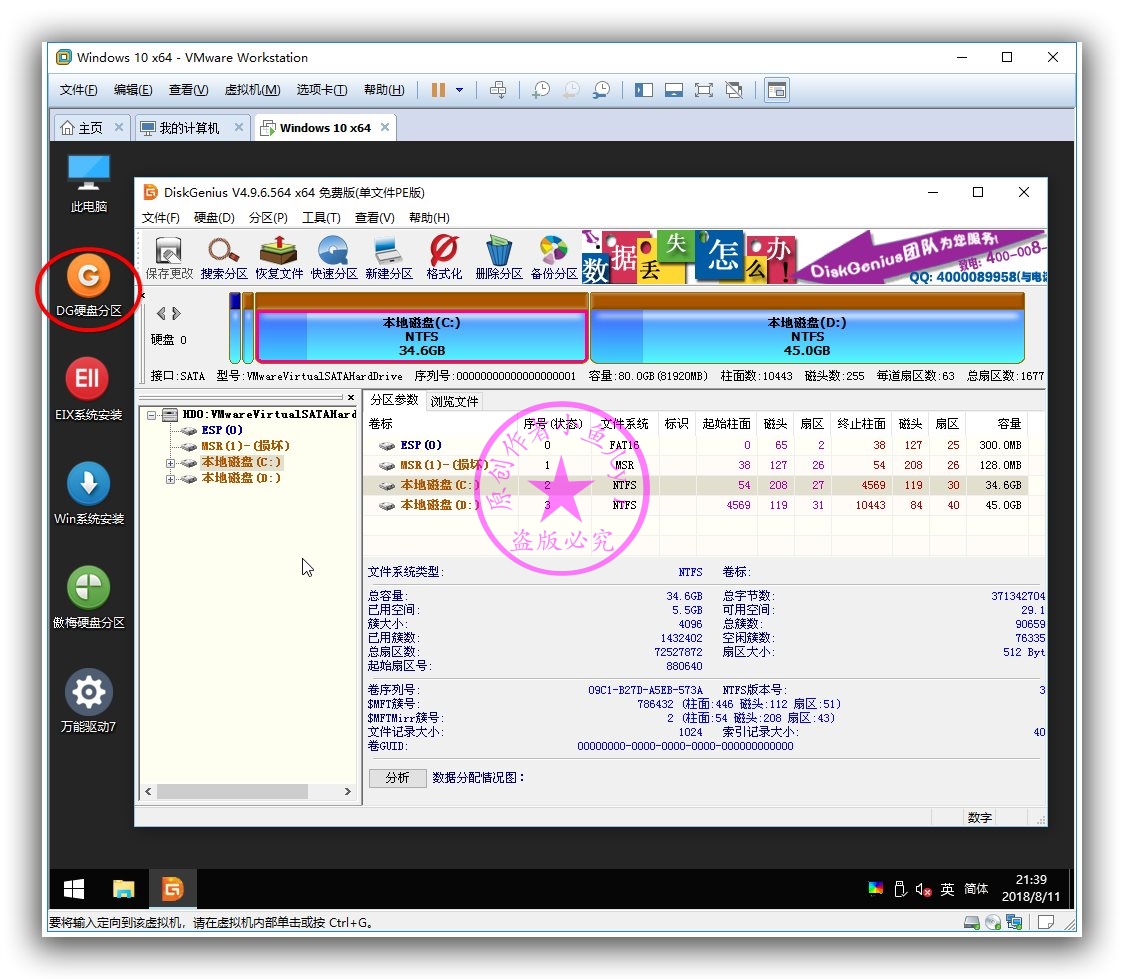Open VMware pause button dropdown arrow
Viewport: 1124px width, 979px height.
[x=459, y=90]
